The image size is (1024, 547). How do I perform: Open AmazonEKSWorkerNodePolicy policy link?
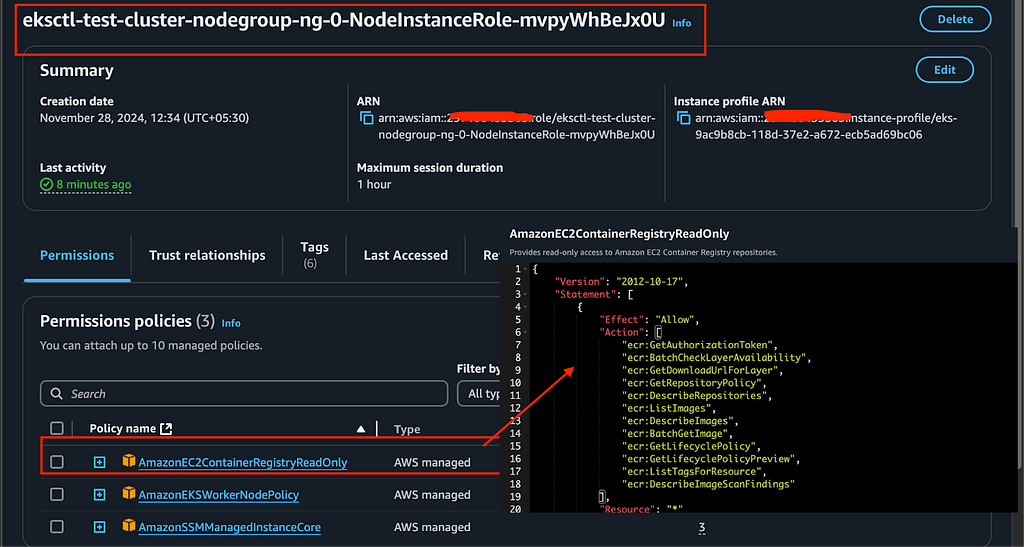coord(219,495)
